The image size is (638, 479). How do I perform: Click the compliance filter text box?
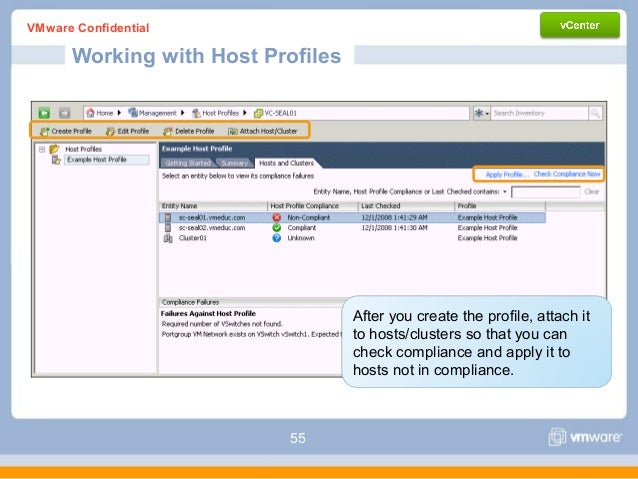546,192
